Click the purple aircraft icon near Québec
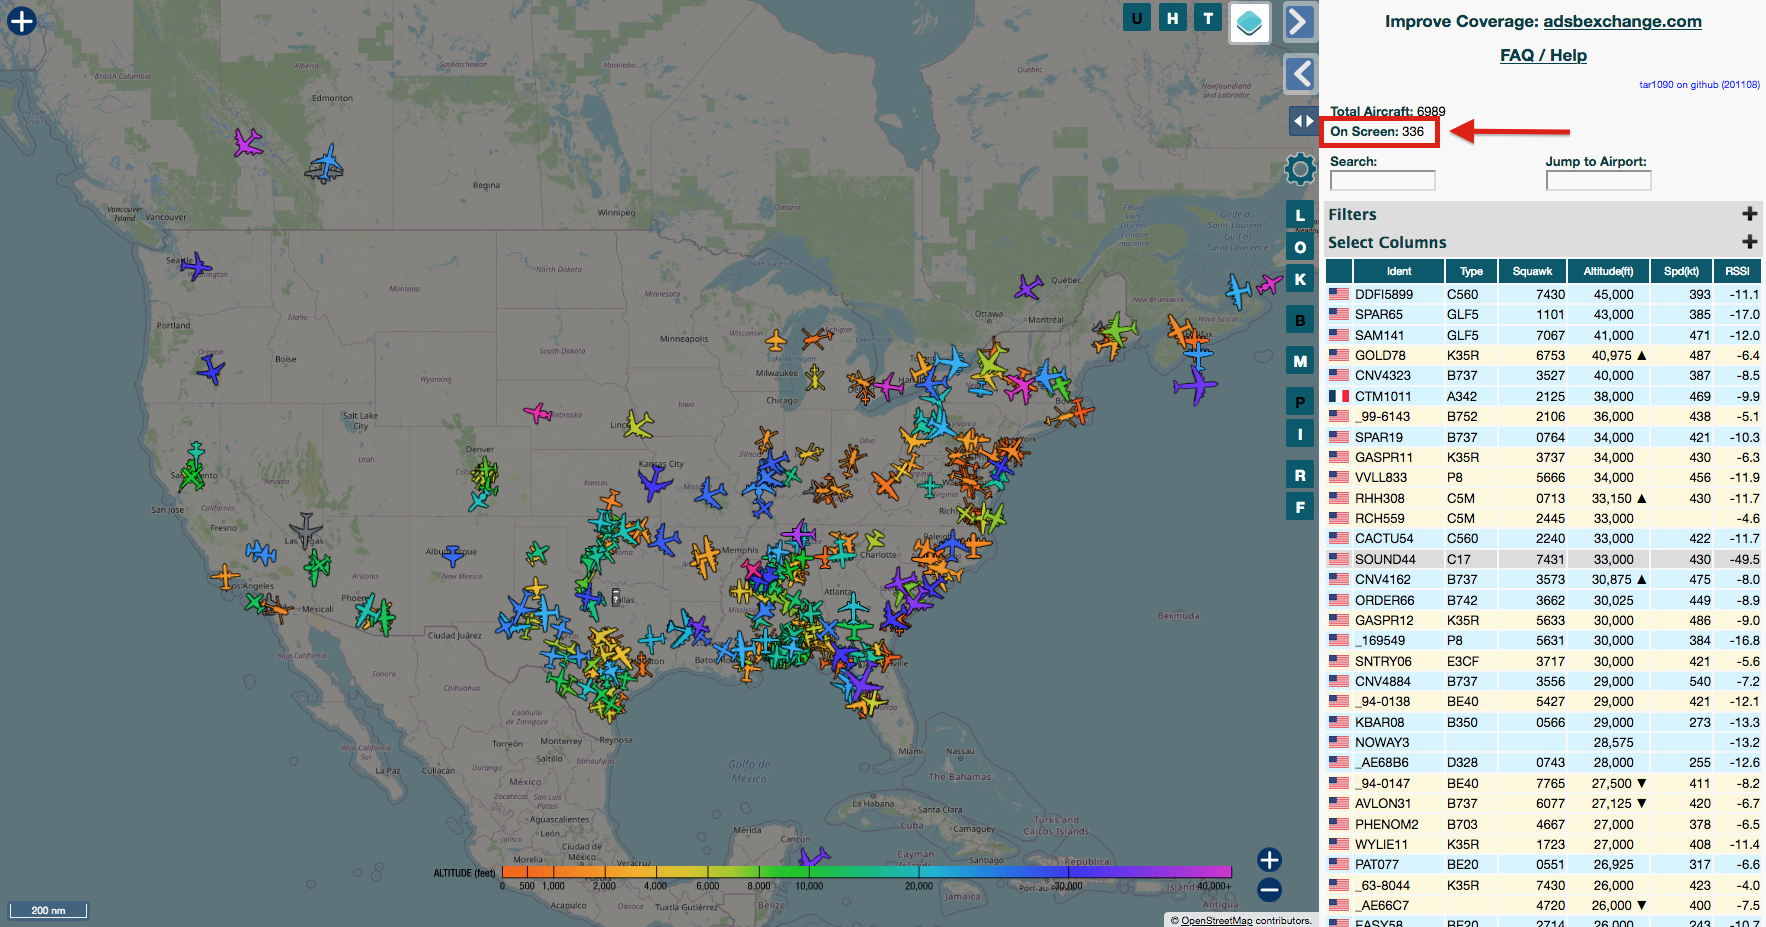1766x927 pixels. (x=1029, y=288)
